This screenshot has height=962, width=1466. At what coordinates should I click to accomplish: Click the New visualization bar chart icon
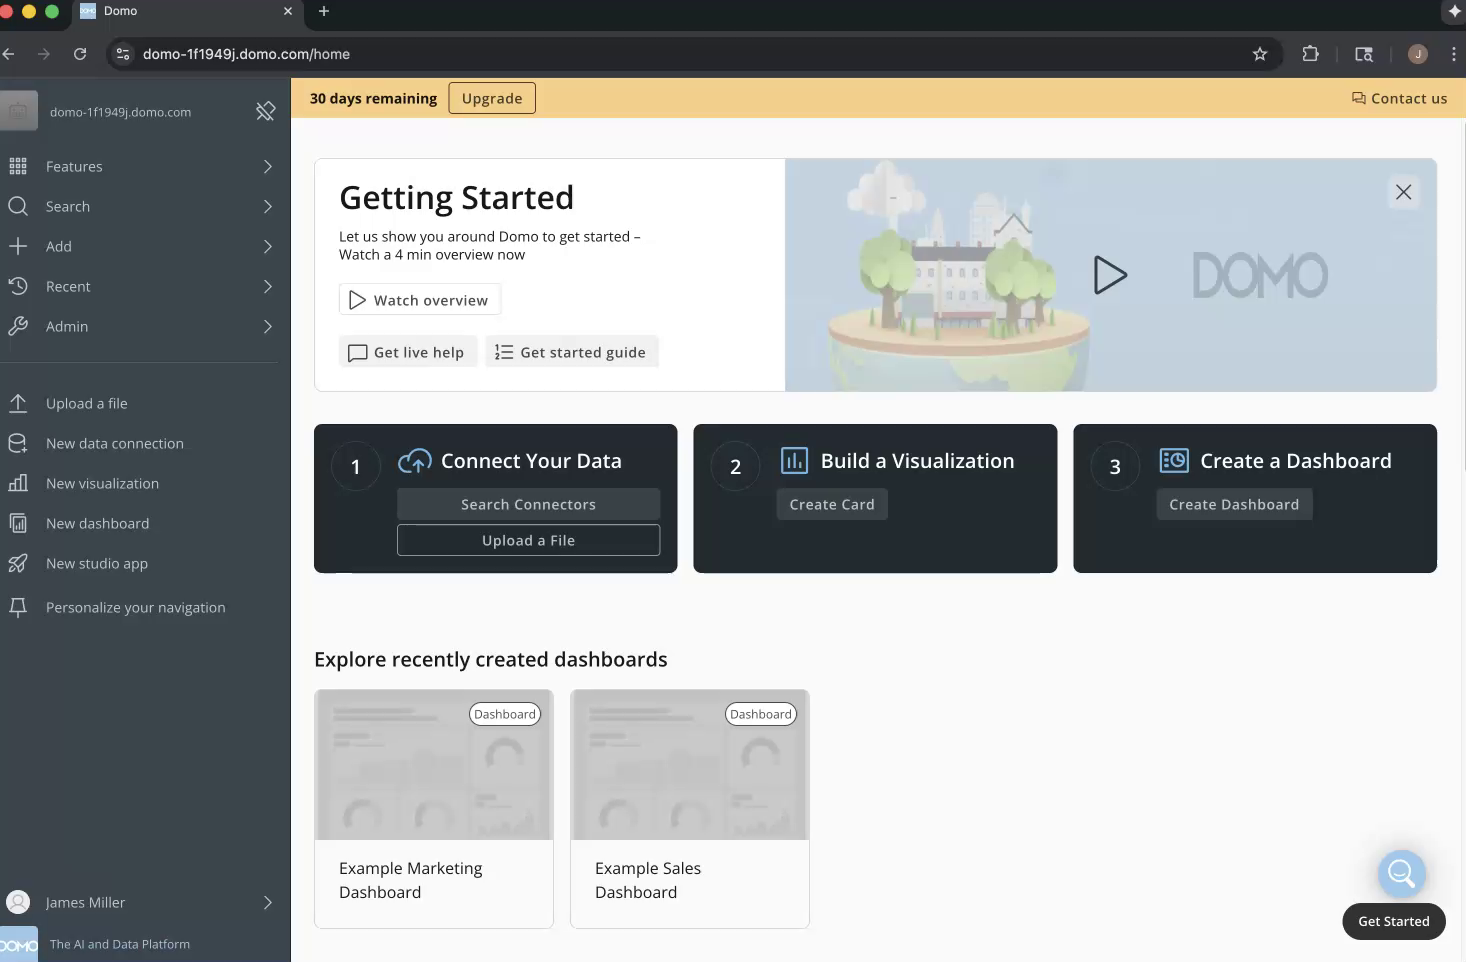point(18,483)
